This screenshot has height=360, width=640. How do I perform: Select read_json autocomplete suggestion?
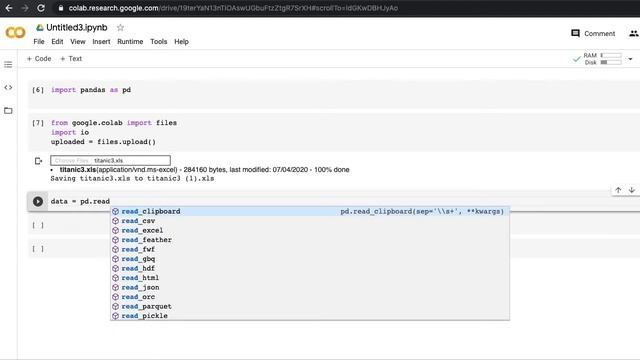[x=310, y=287]
